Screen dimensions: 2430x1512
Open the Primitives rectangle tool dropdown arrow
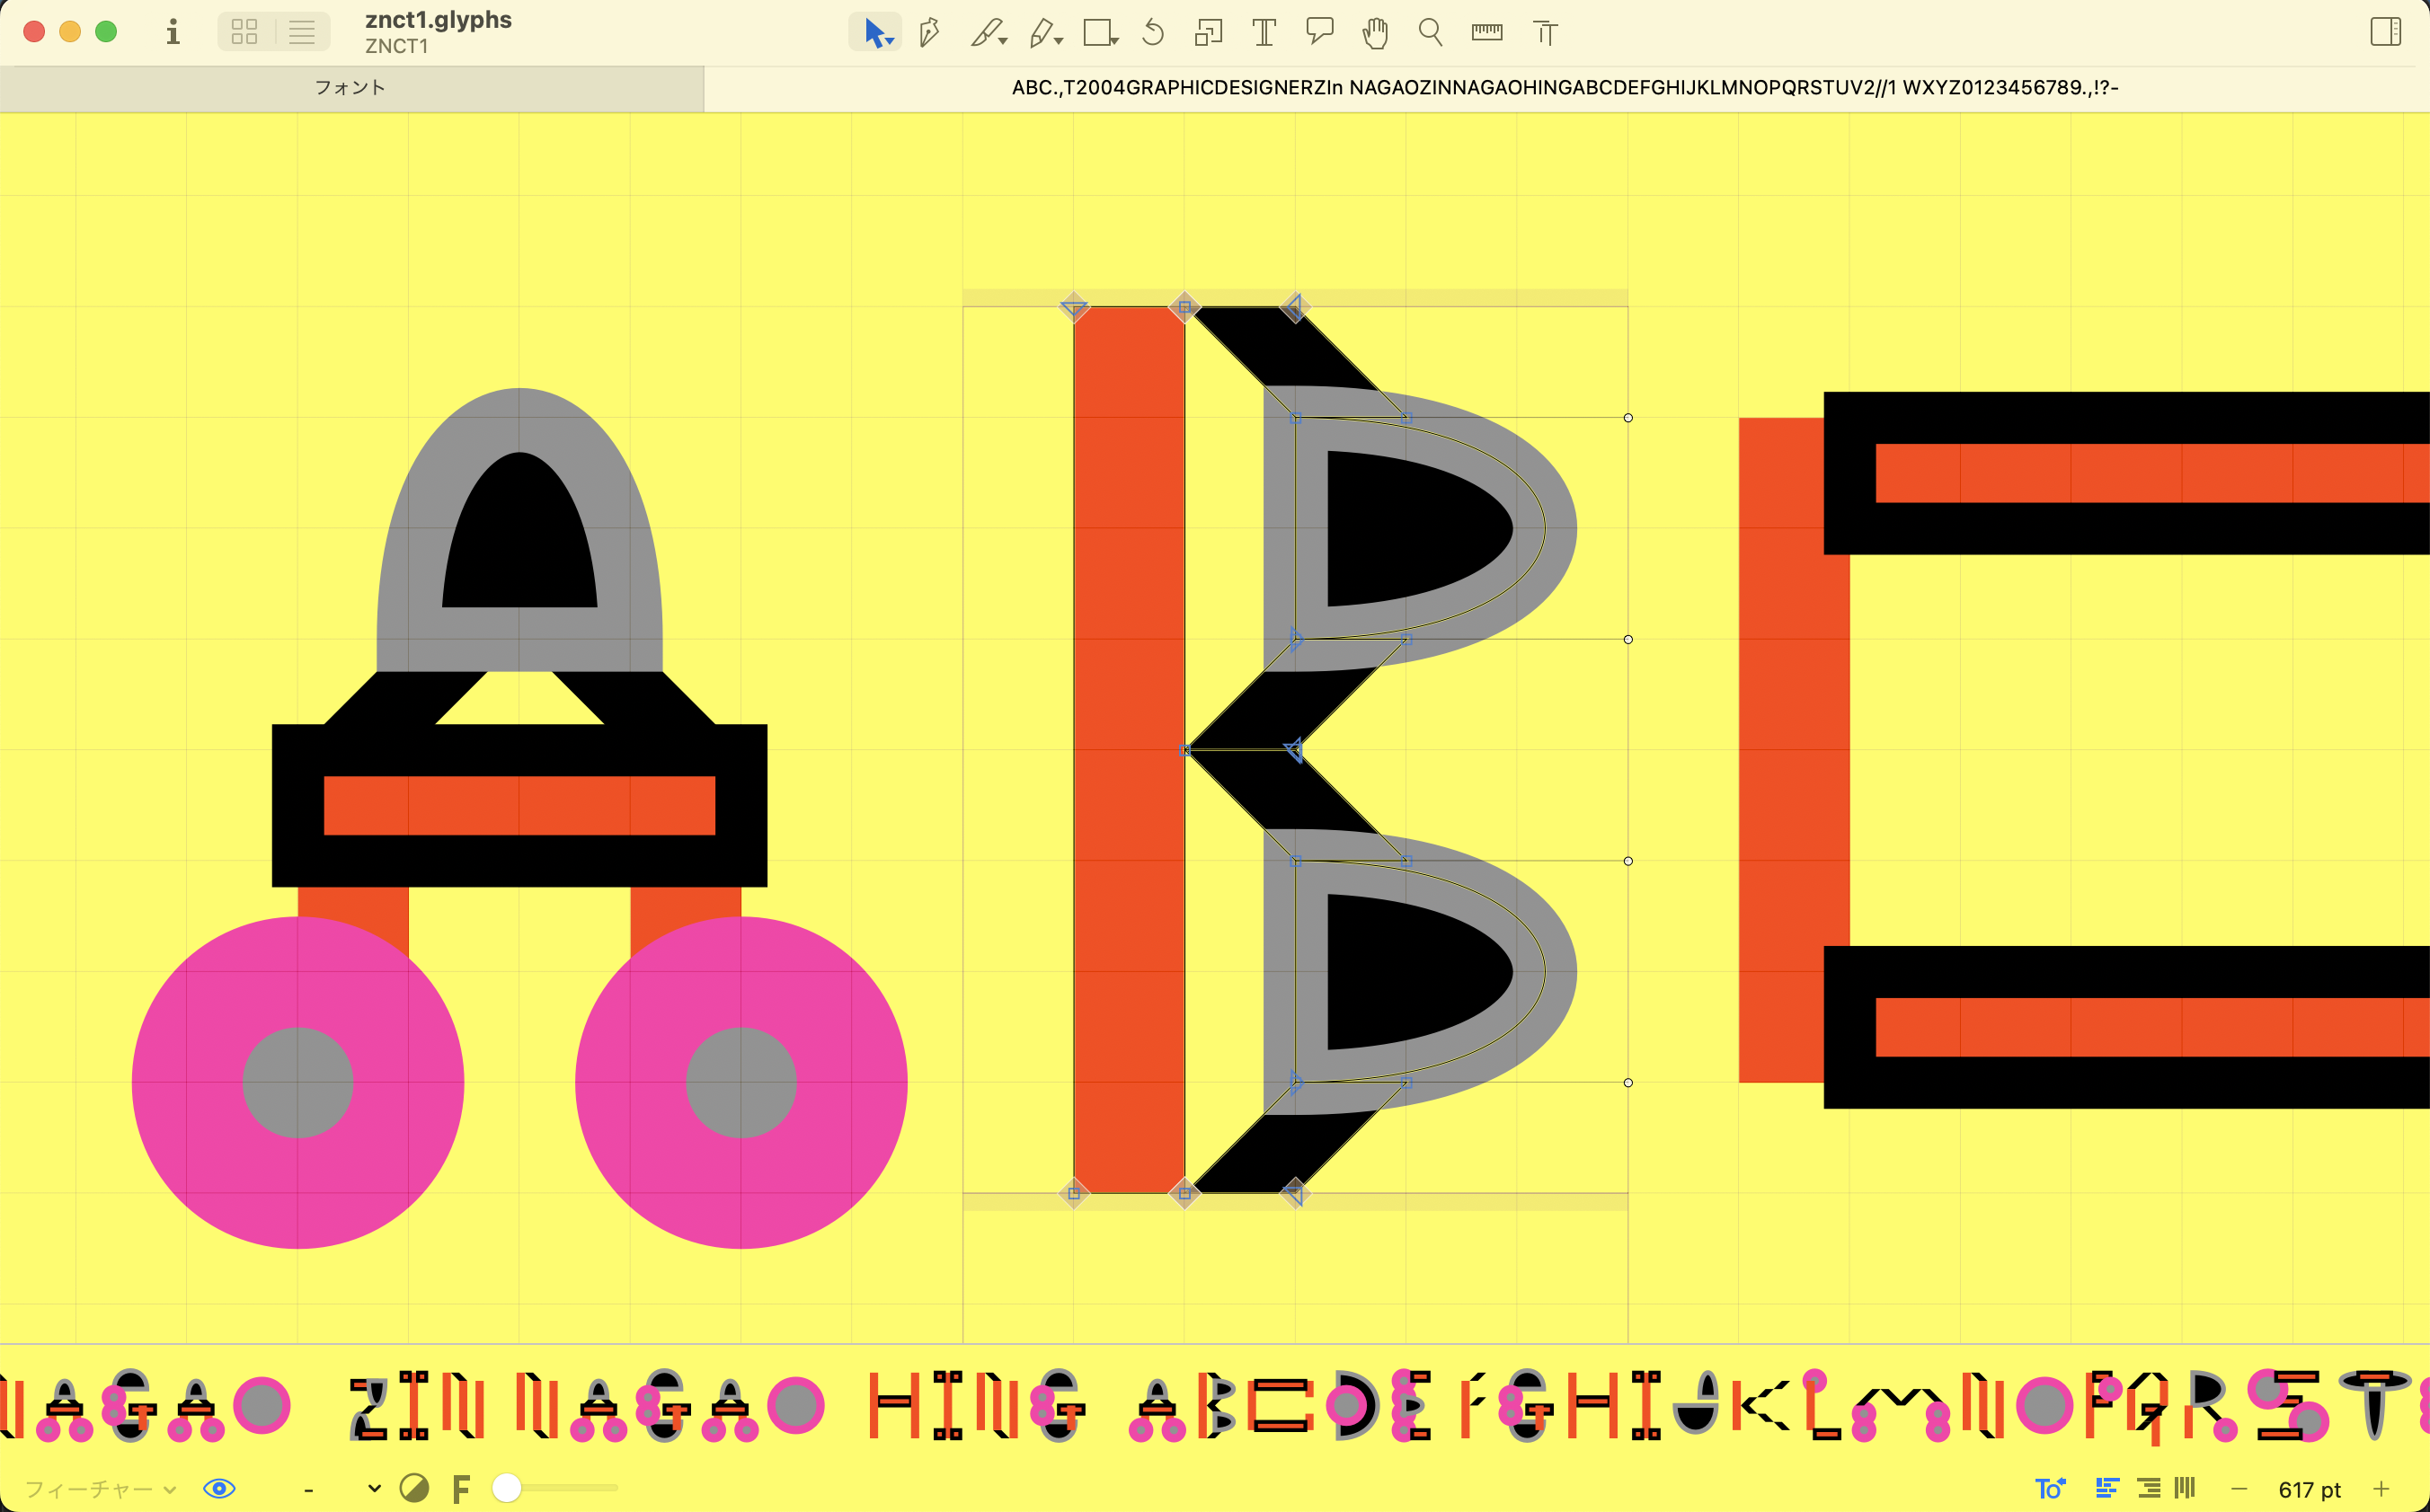[x=1115, y=40]
